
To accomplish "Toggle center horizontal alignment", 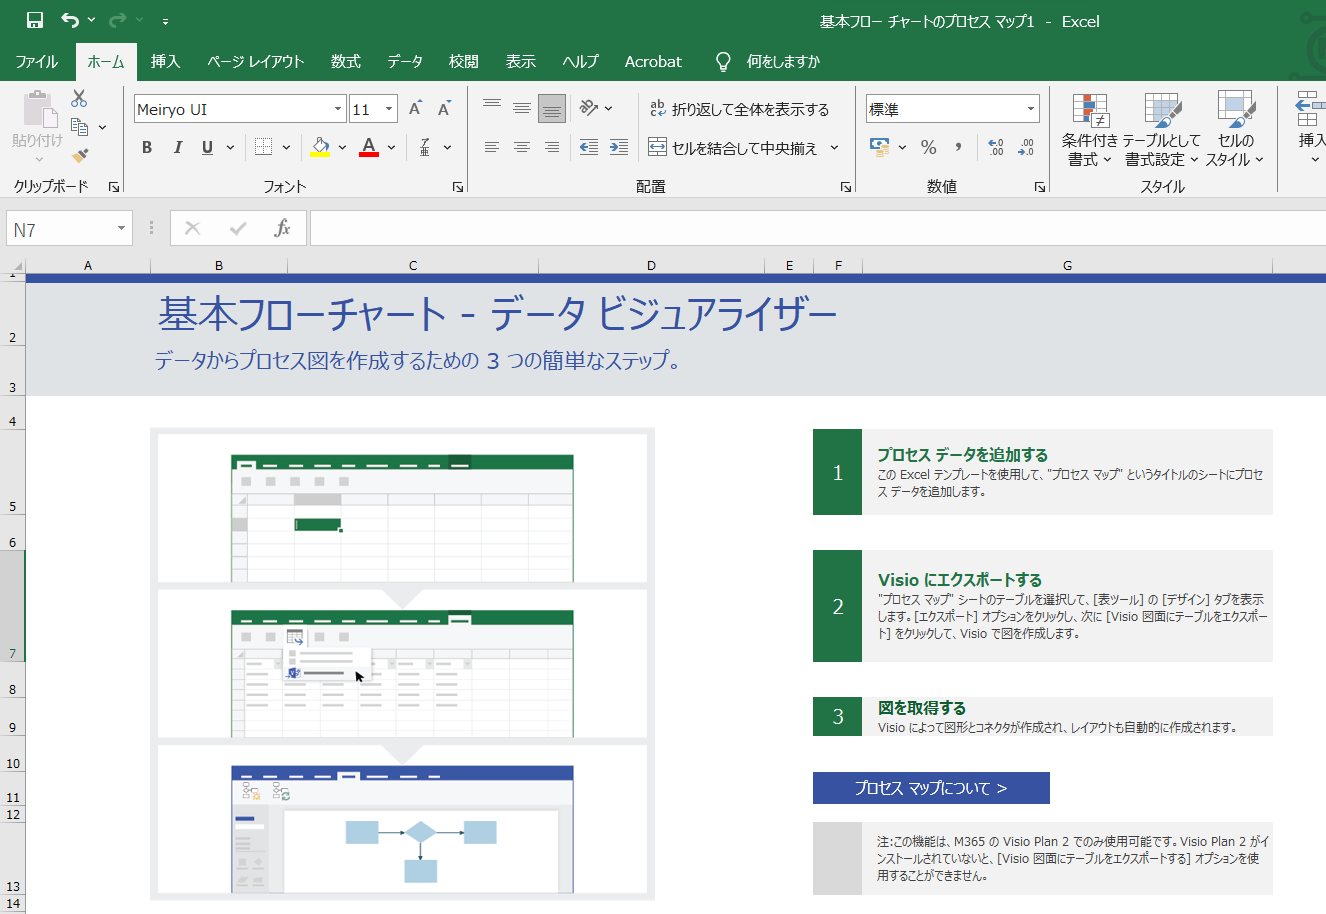I will (x=522, y=147).
